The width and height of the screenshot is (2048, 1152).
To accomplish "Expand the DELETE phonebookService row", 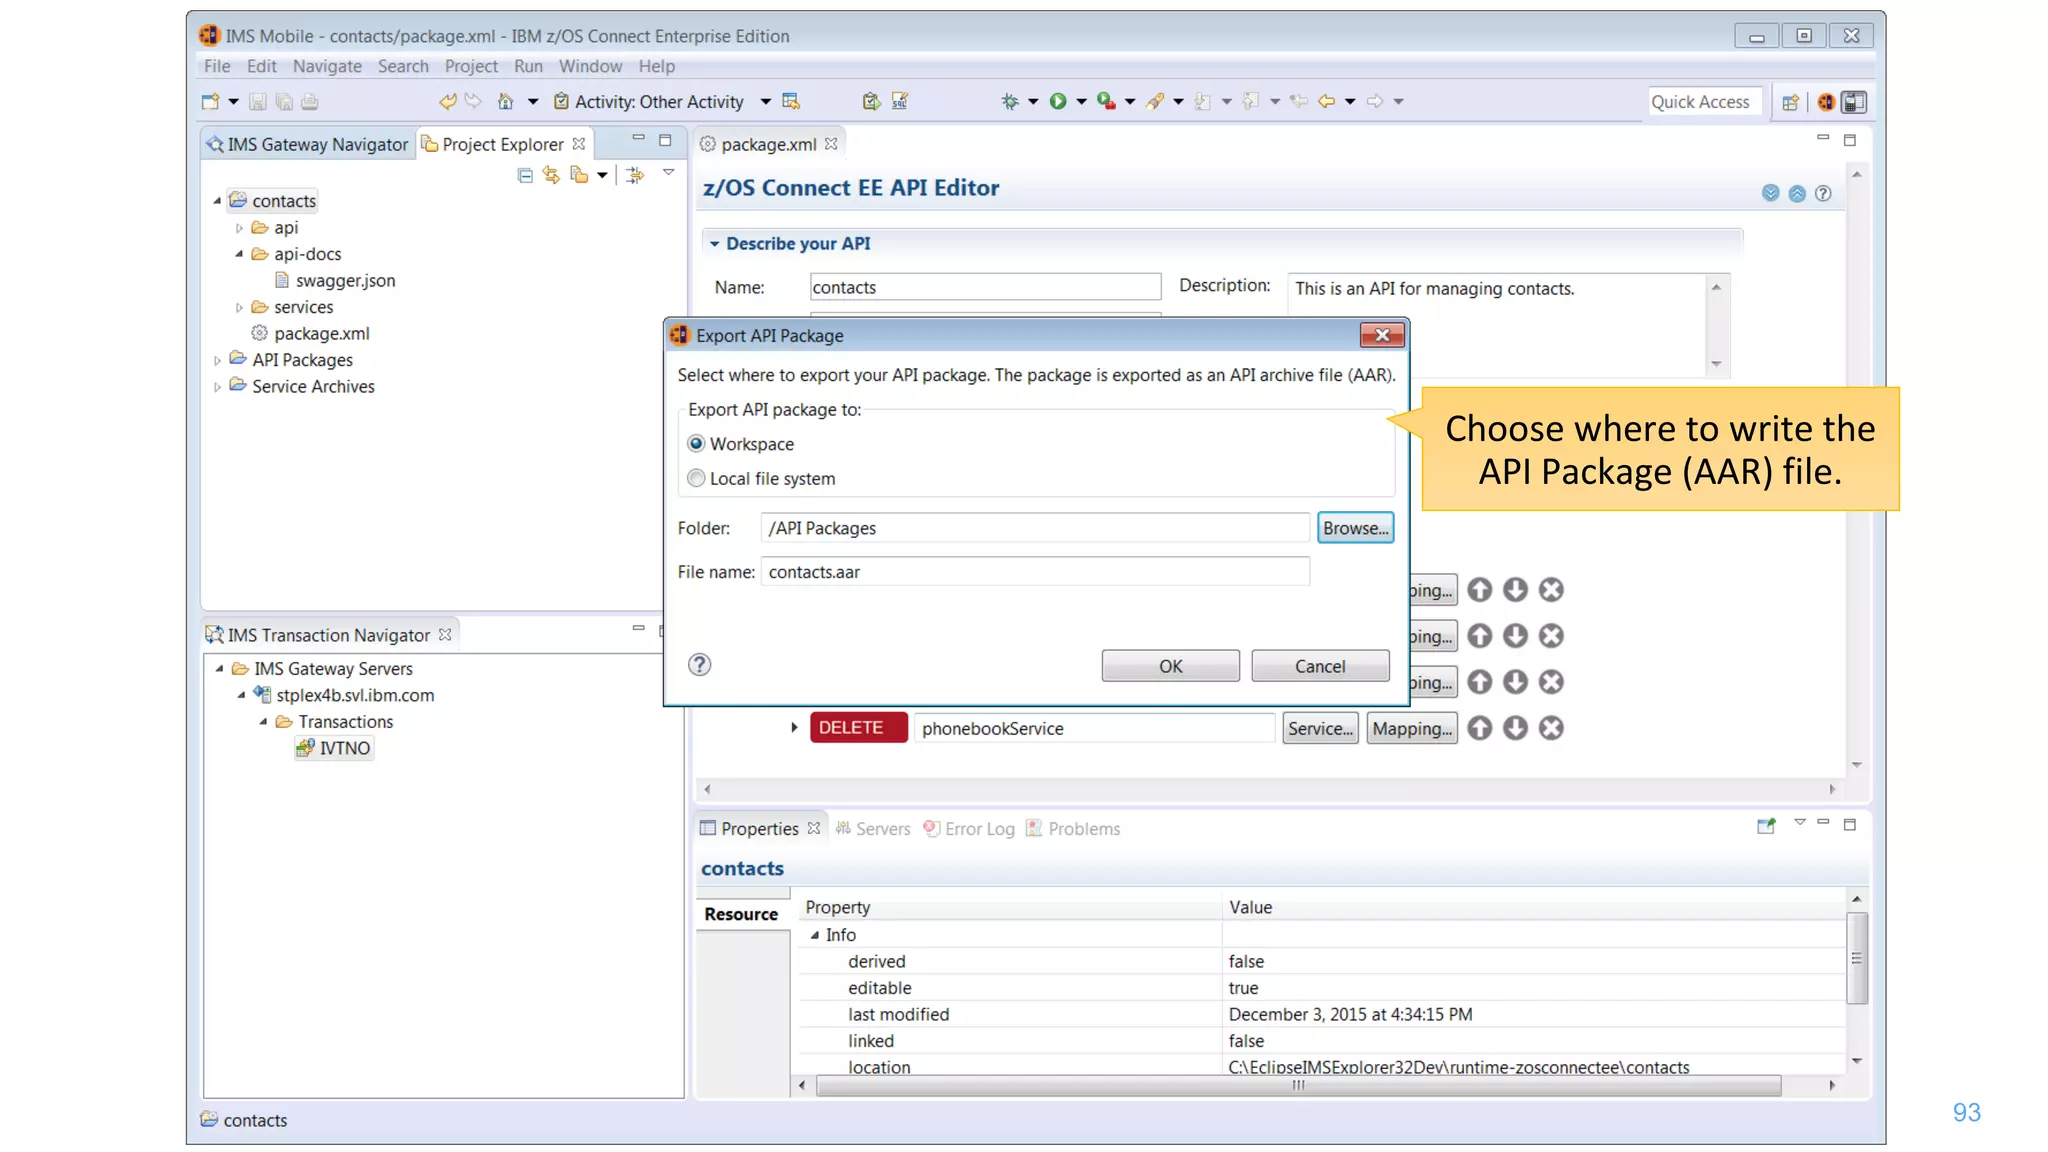I will point(794,727).
